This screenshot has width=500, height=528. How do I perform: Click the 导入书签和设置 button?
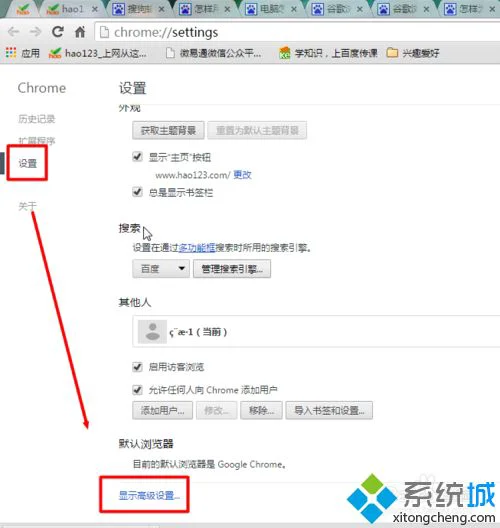pos(329,410)
